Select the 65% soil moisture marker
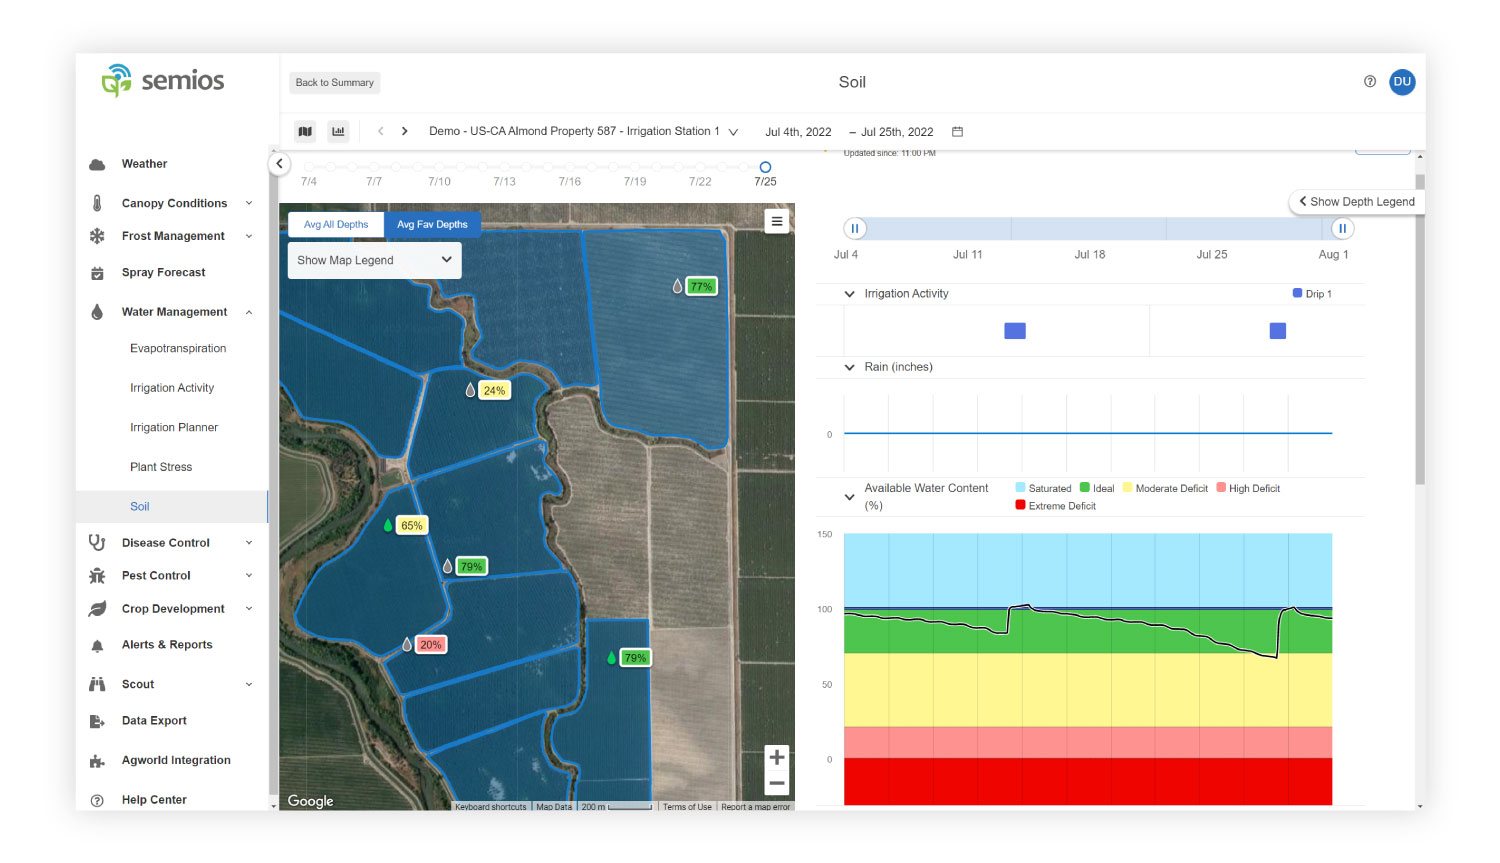Screen dimensions: 1500x863 (x=412, y=525)
